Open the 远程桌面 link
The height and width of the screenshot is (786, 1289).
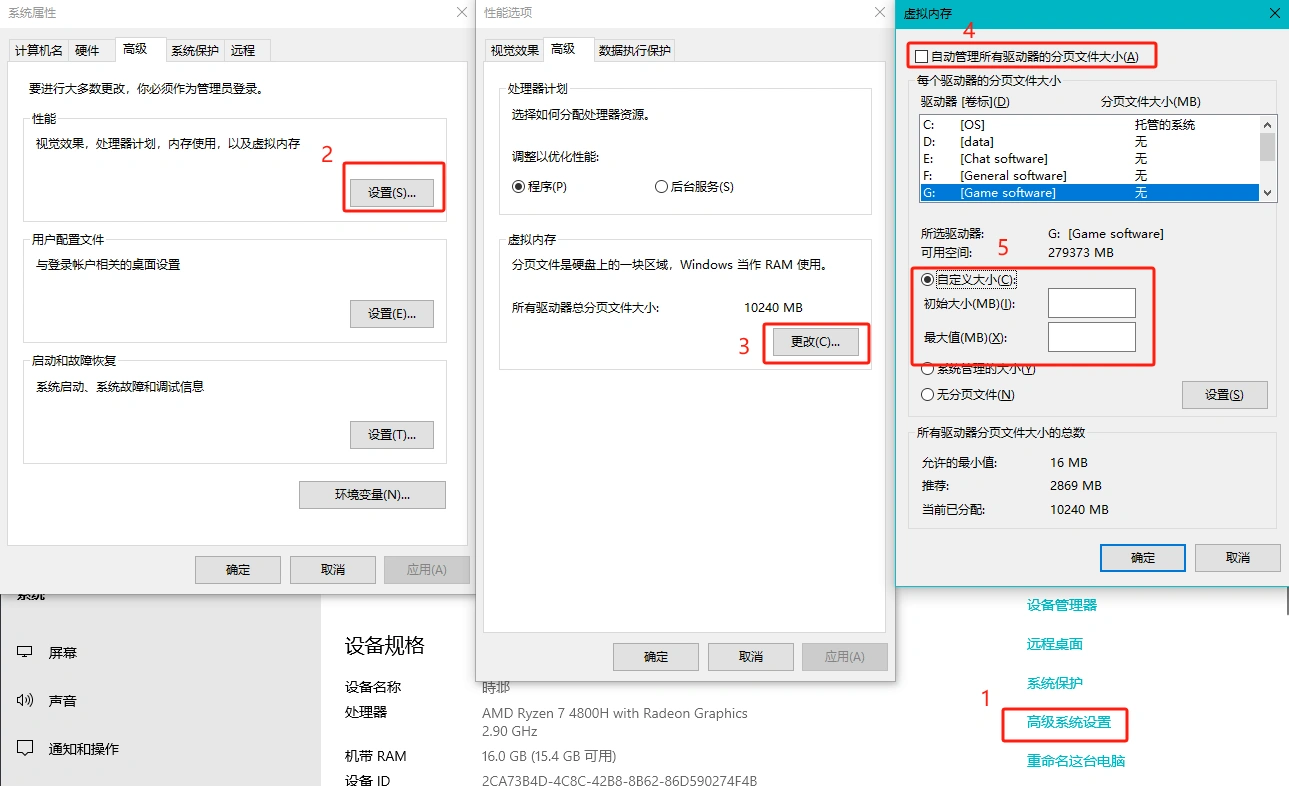[1055, 644]
